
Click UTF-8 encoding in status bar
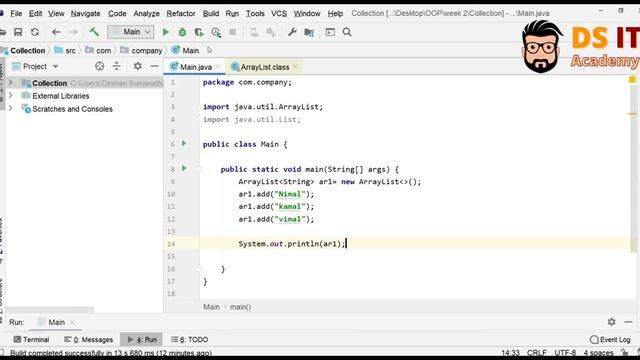(x=565, y=353)
